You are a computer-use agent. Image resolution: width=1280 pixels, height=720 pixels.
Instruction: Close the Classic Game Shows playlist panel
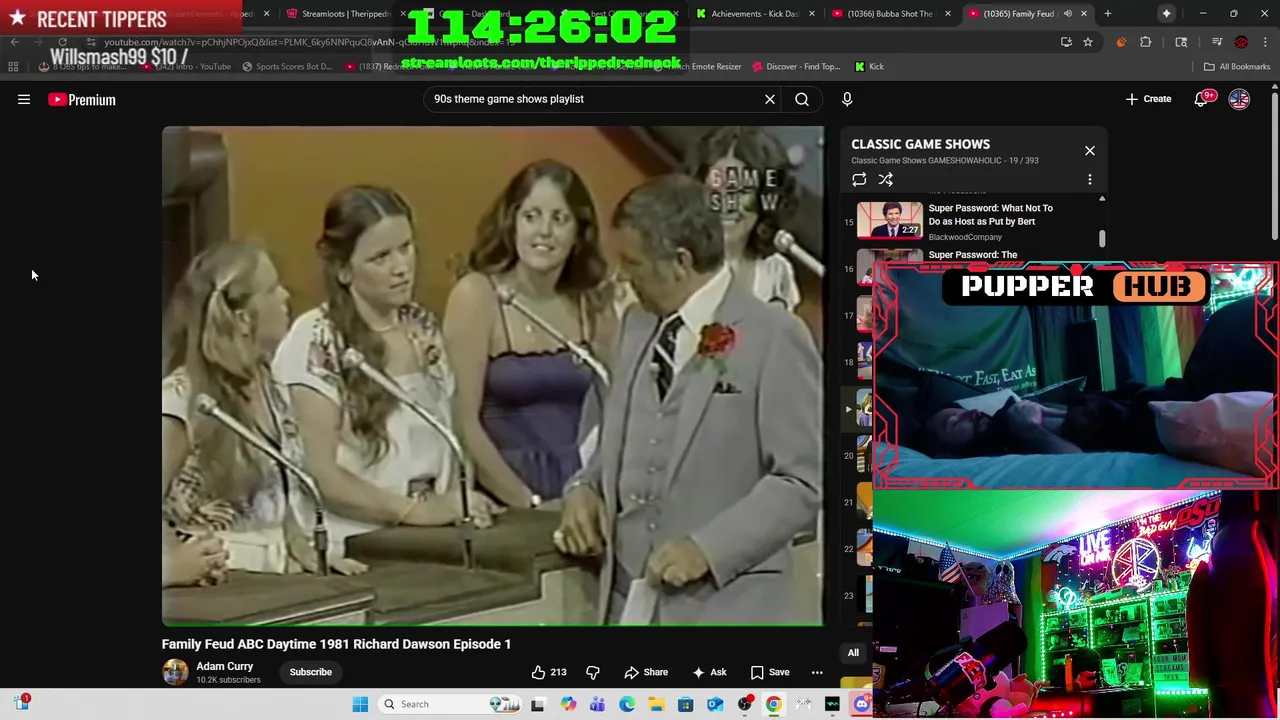[x=1090, y=150]
